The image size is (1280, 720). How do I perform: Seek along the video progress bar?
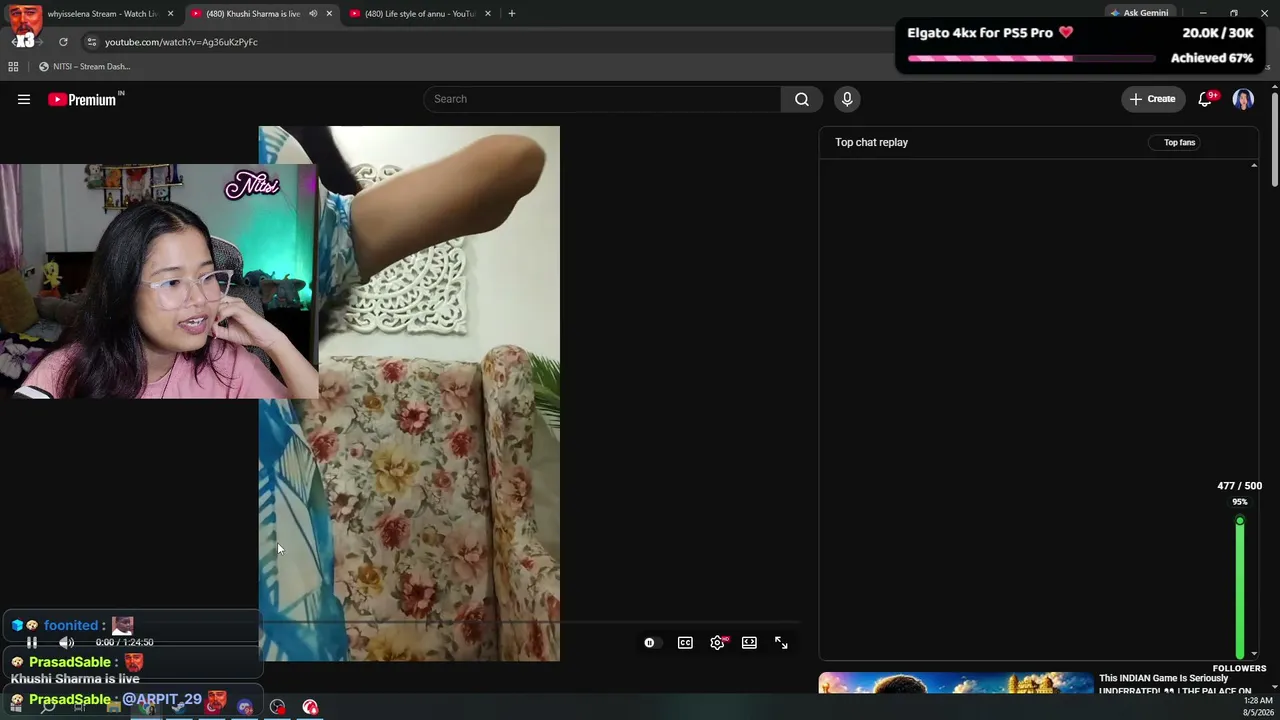[x=530, y=622]
